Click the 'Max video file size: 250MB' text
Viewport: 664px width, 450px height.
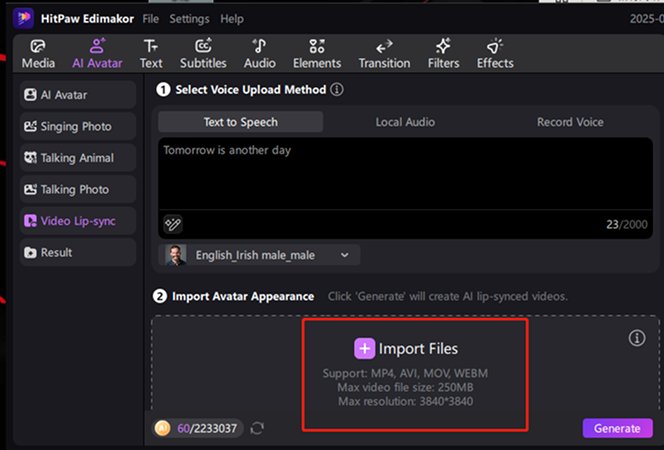coord(405,387)
